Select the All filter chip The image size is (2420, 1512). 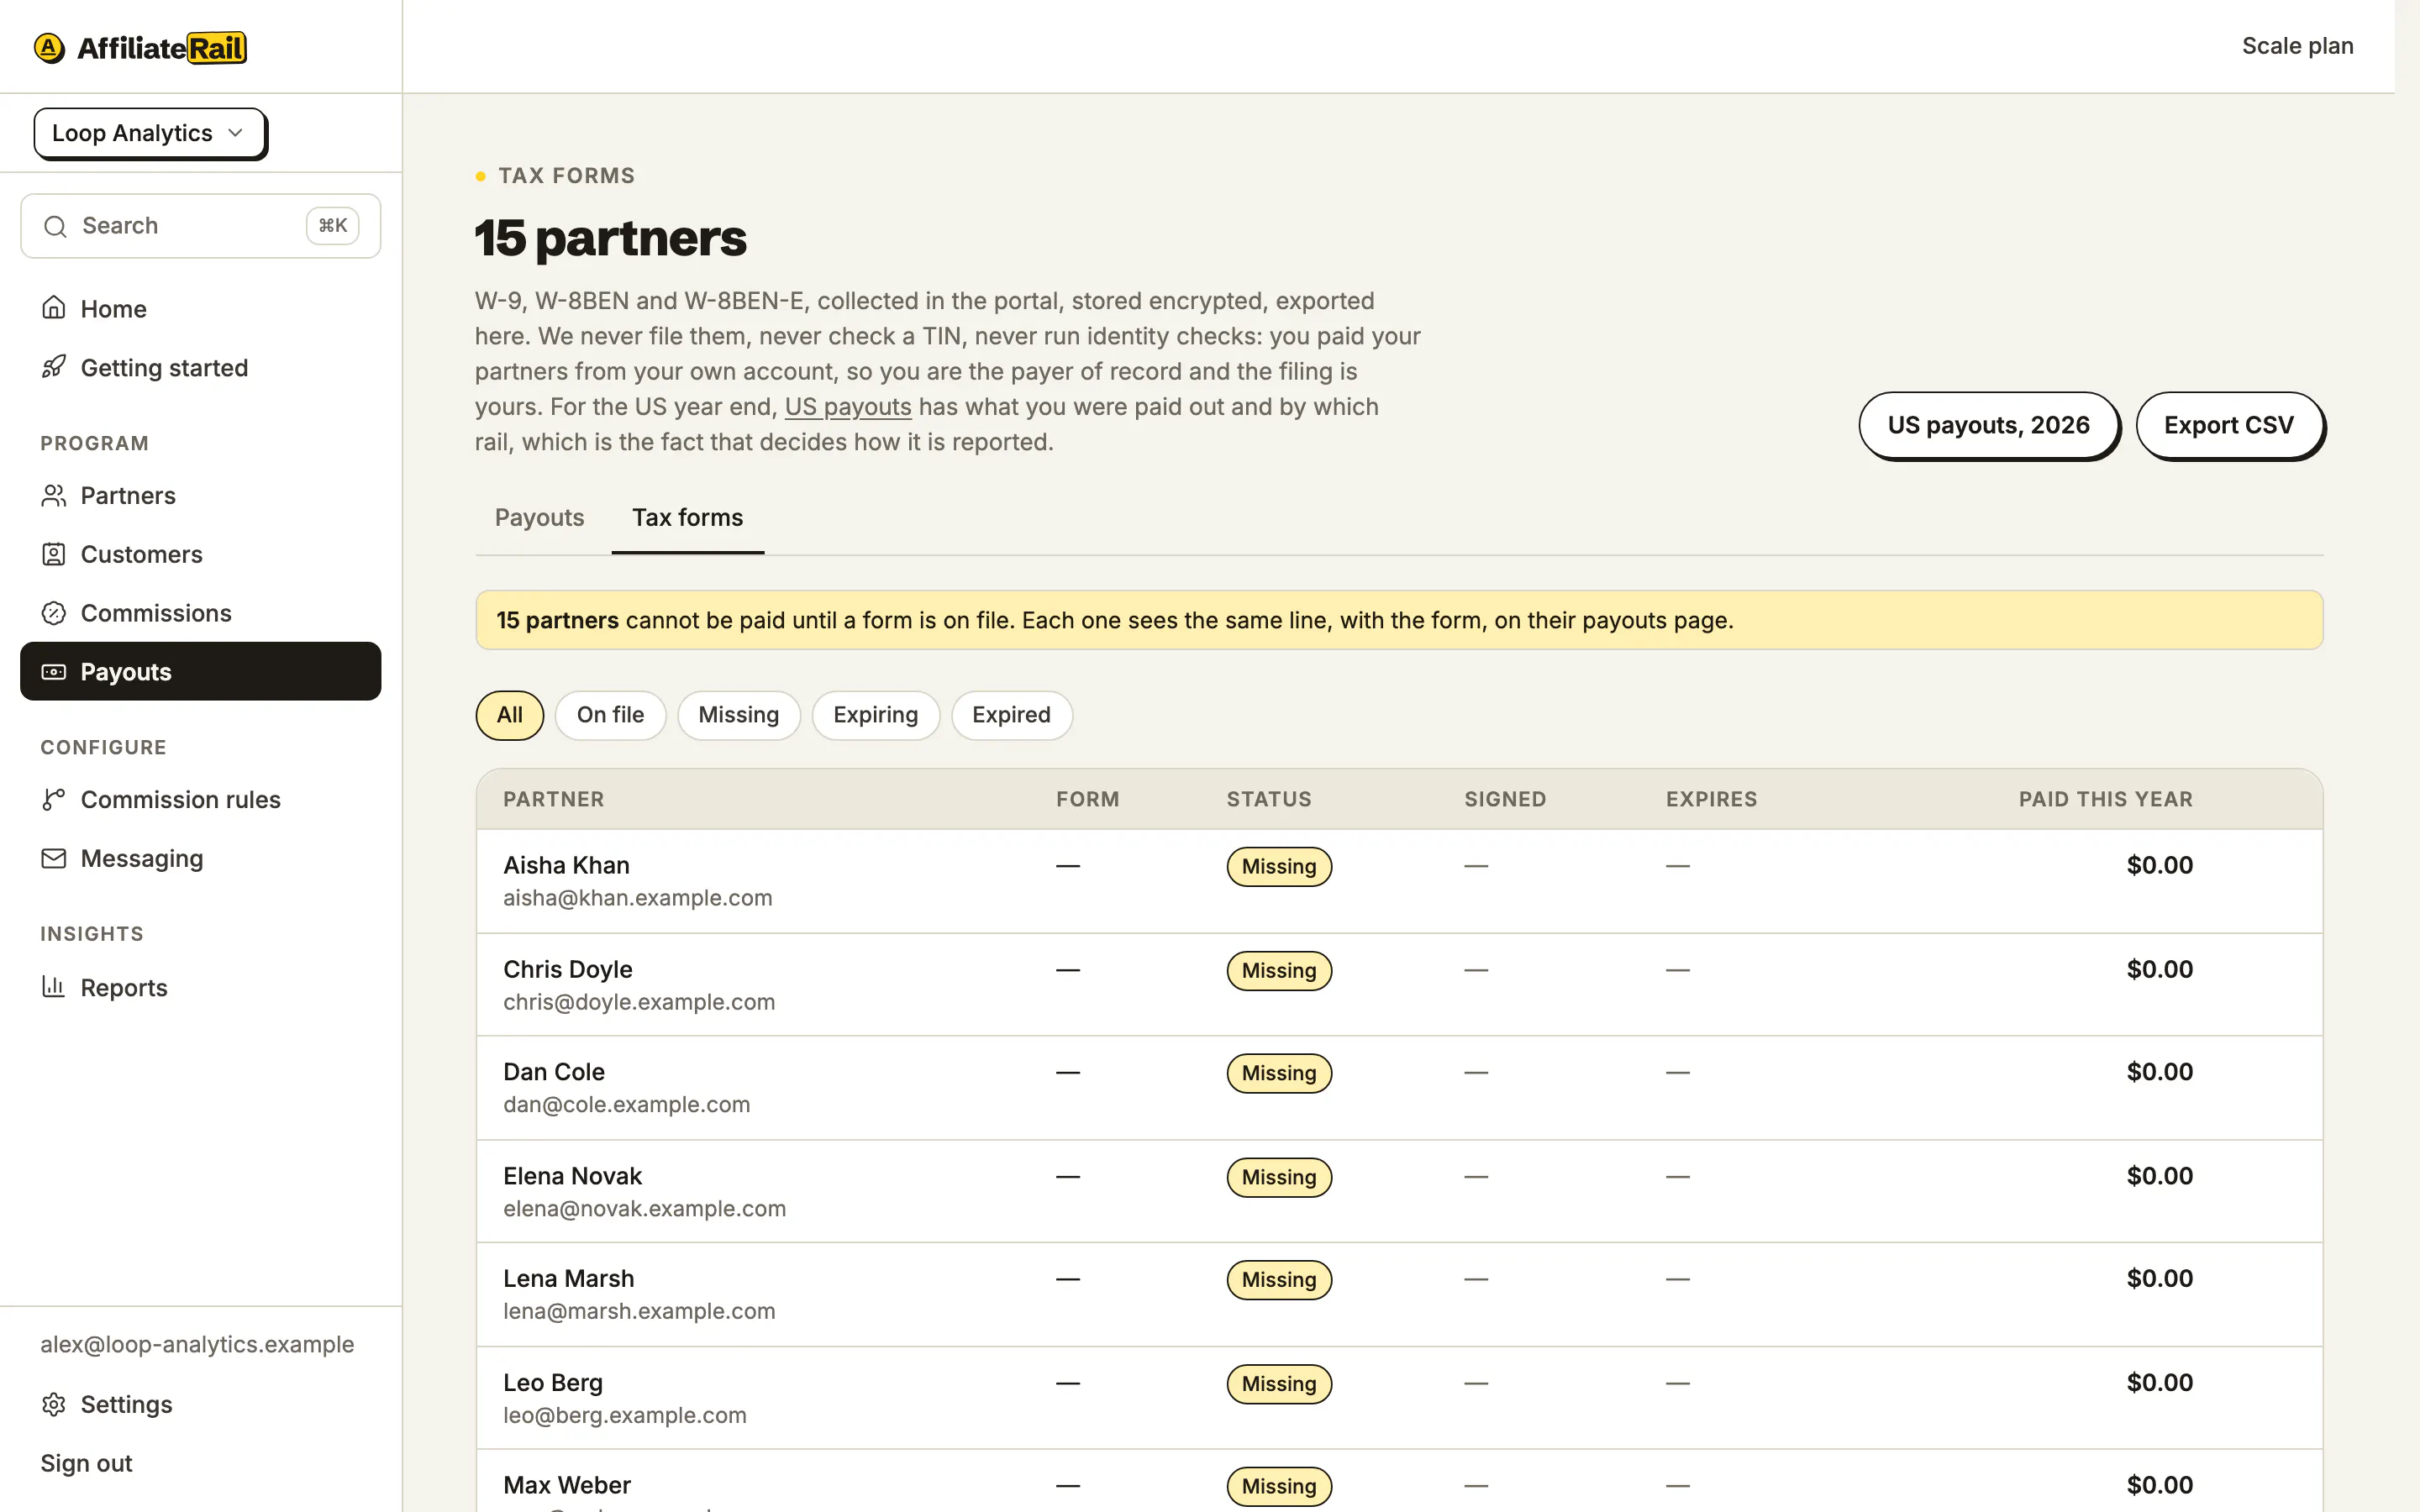[x=509, y=715]
